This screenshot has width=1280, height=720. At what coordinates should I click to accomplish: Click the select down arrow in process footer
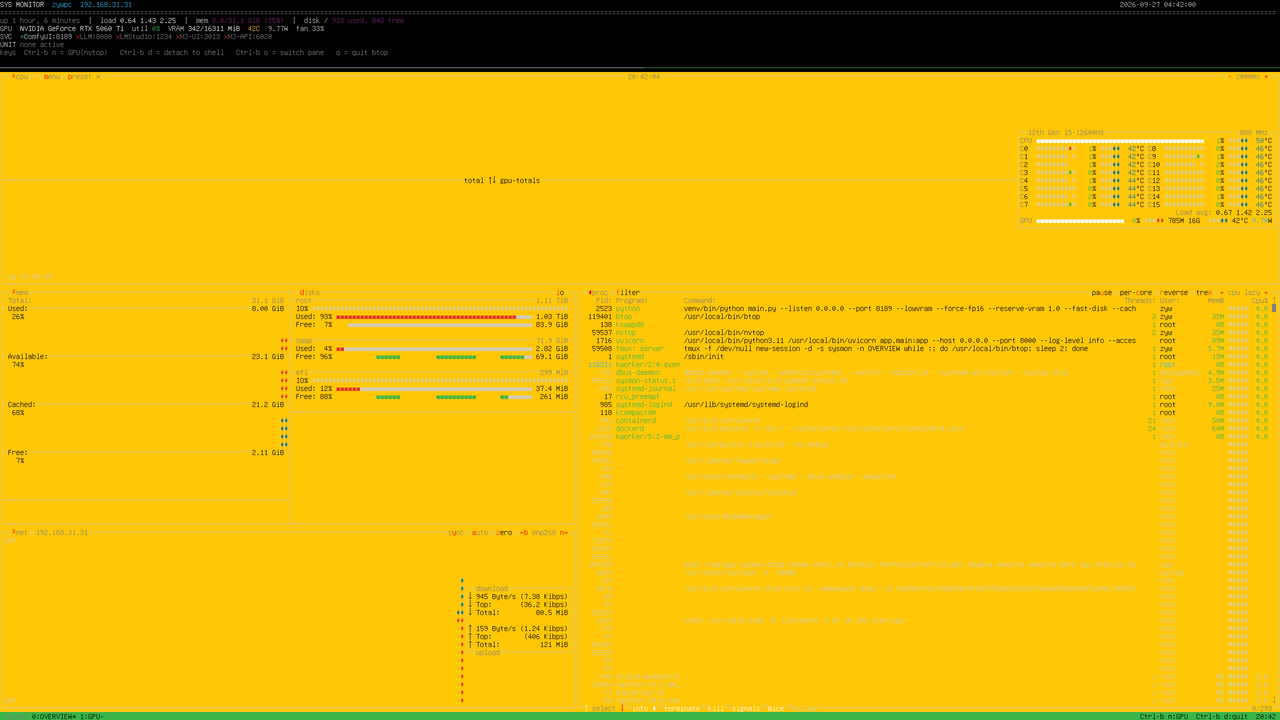pos(622,708)
